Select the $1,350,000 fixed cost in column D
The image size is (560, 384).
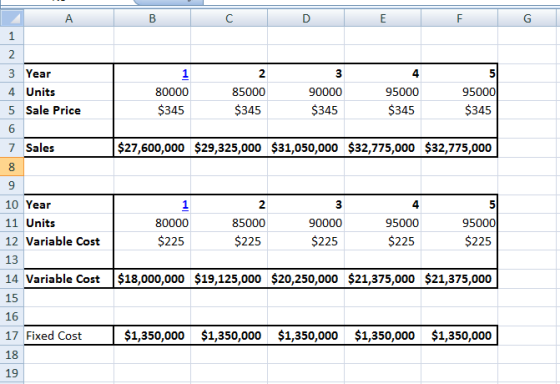(x=306, y=336)
